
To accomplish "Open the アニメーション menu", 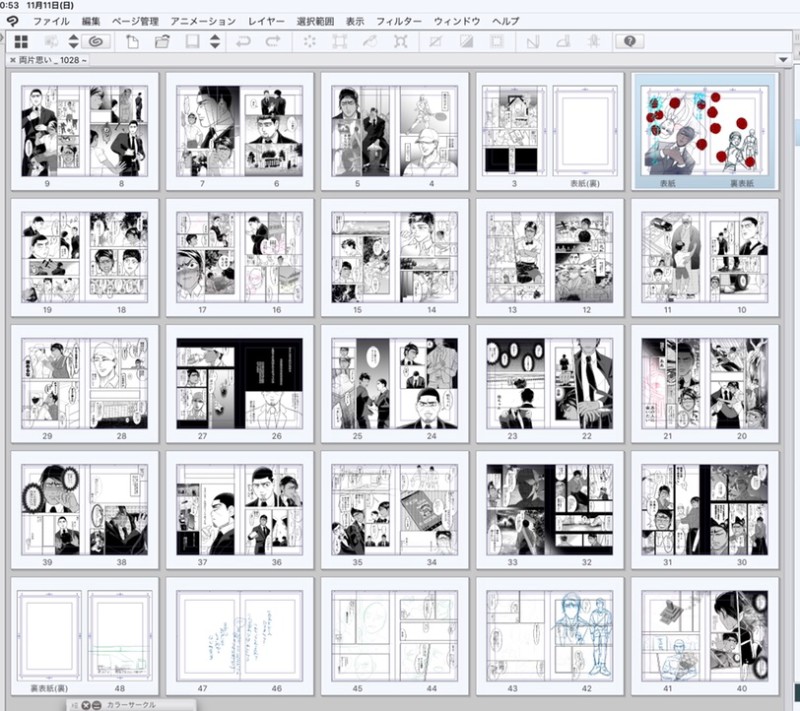I will (203, 21).
